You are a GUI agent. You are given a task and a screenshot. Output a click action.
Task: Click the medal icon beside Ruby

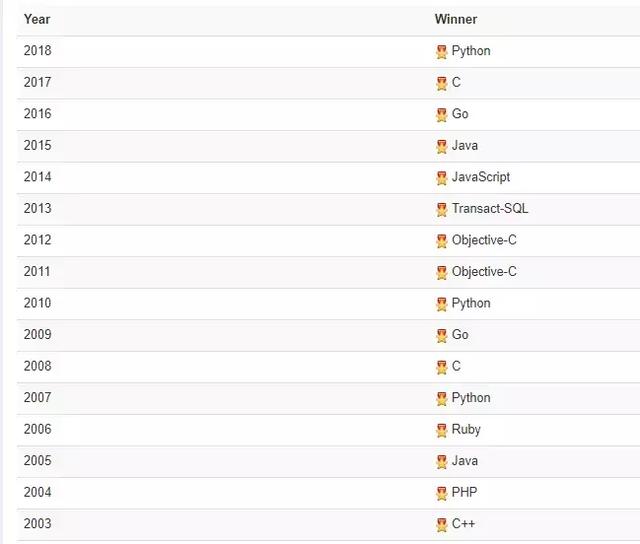[442, 430]
